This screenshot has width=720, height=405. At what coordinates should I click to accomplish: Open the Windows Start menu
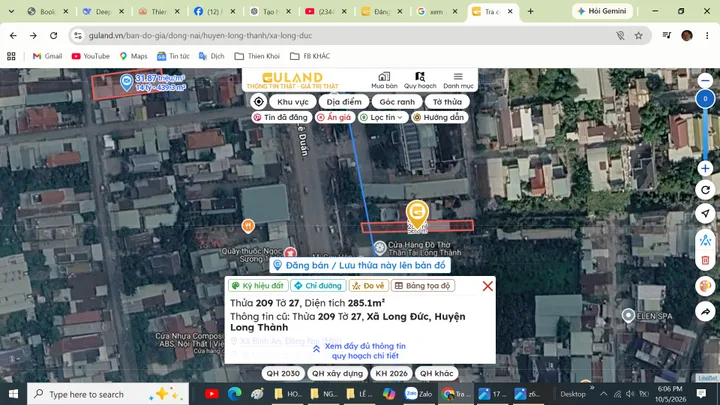tap(13, 394)
